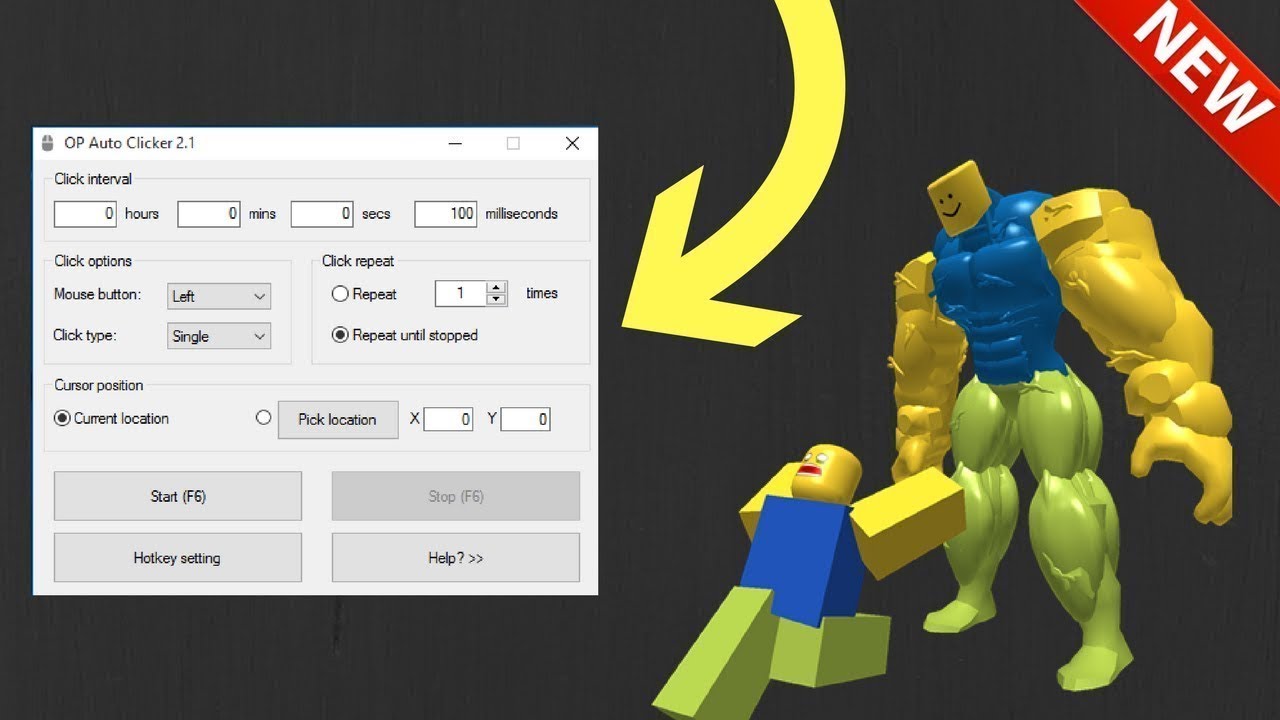
Task: Click the 'Mouse button:' label
Action: click(x=97, y=294)
